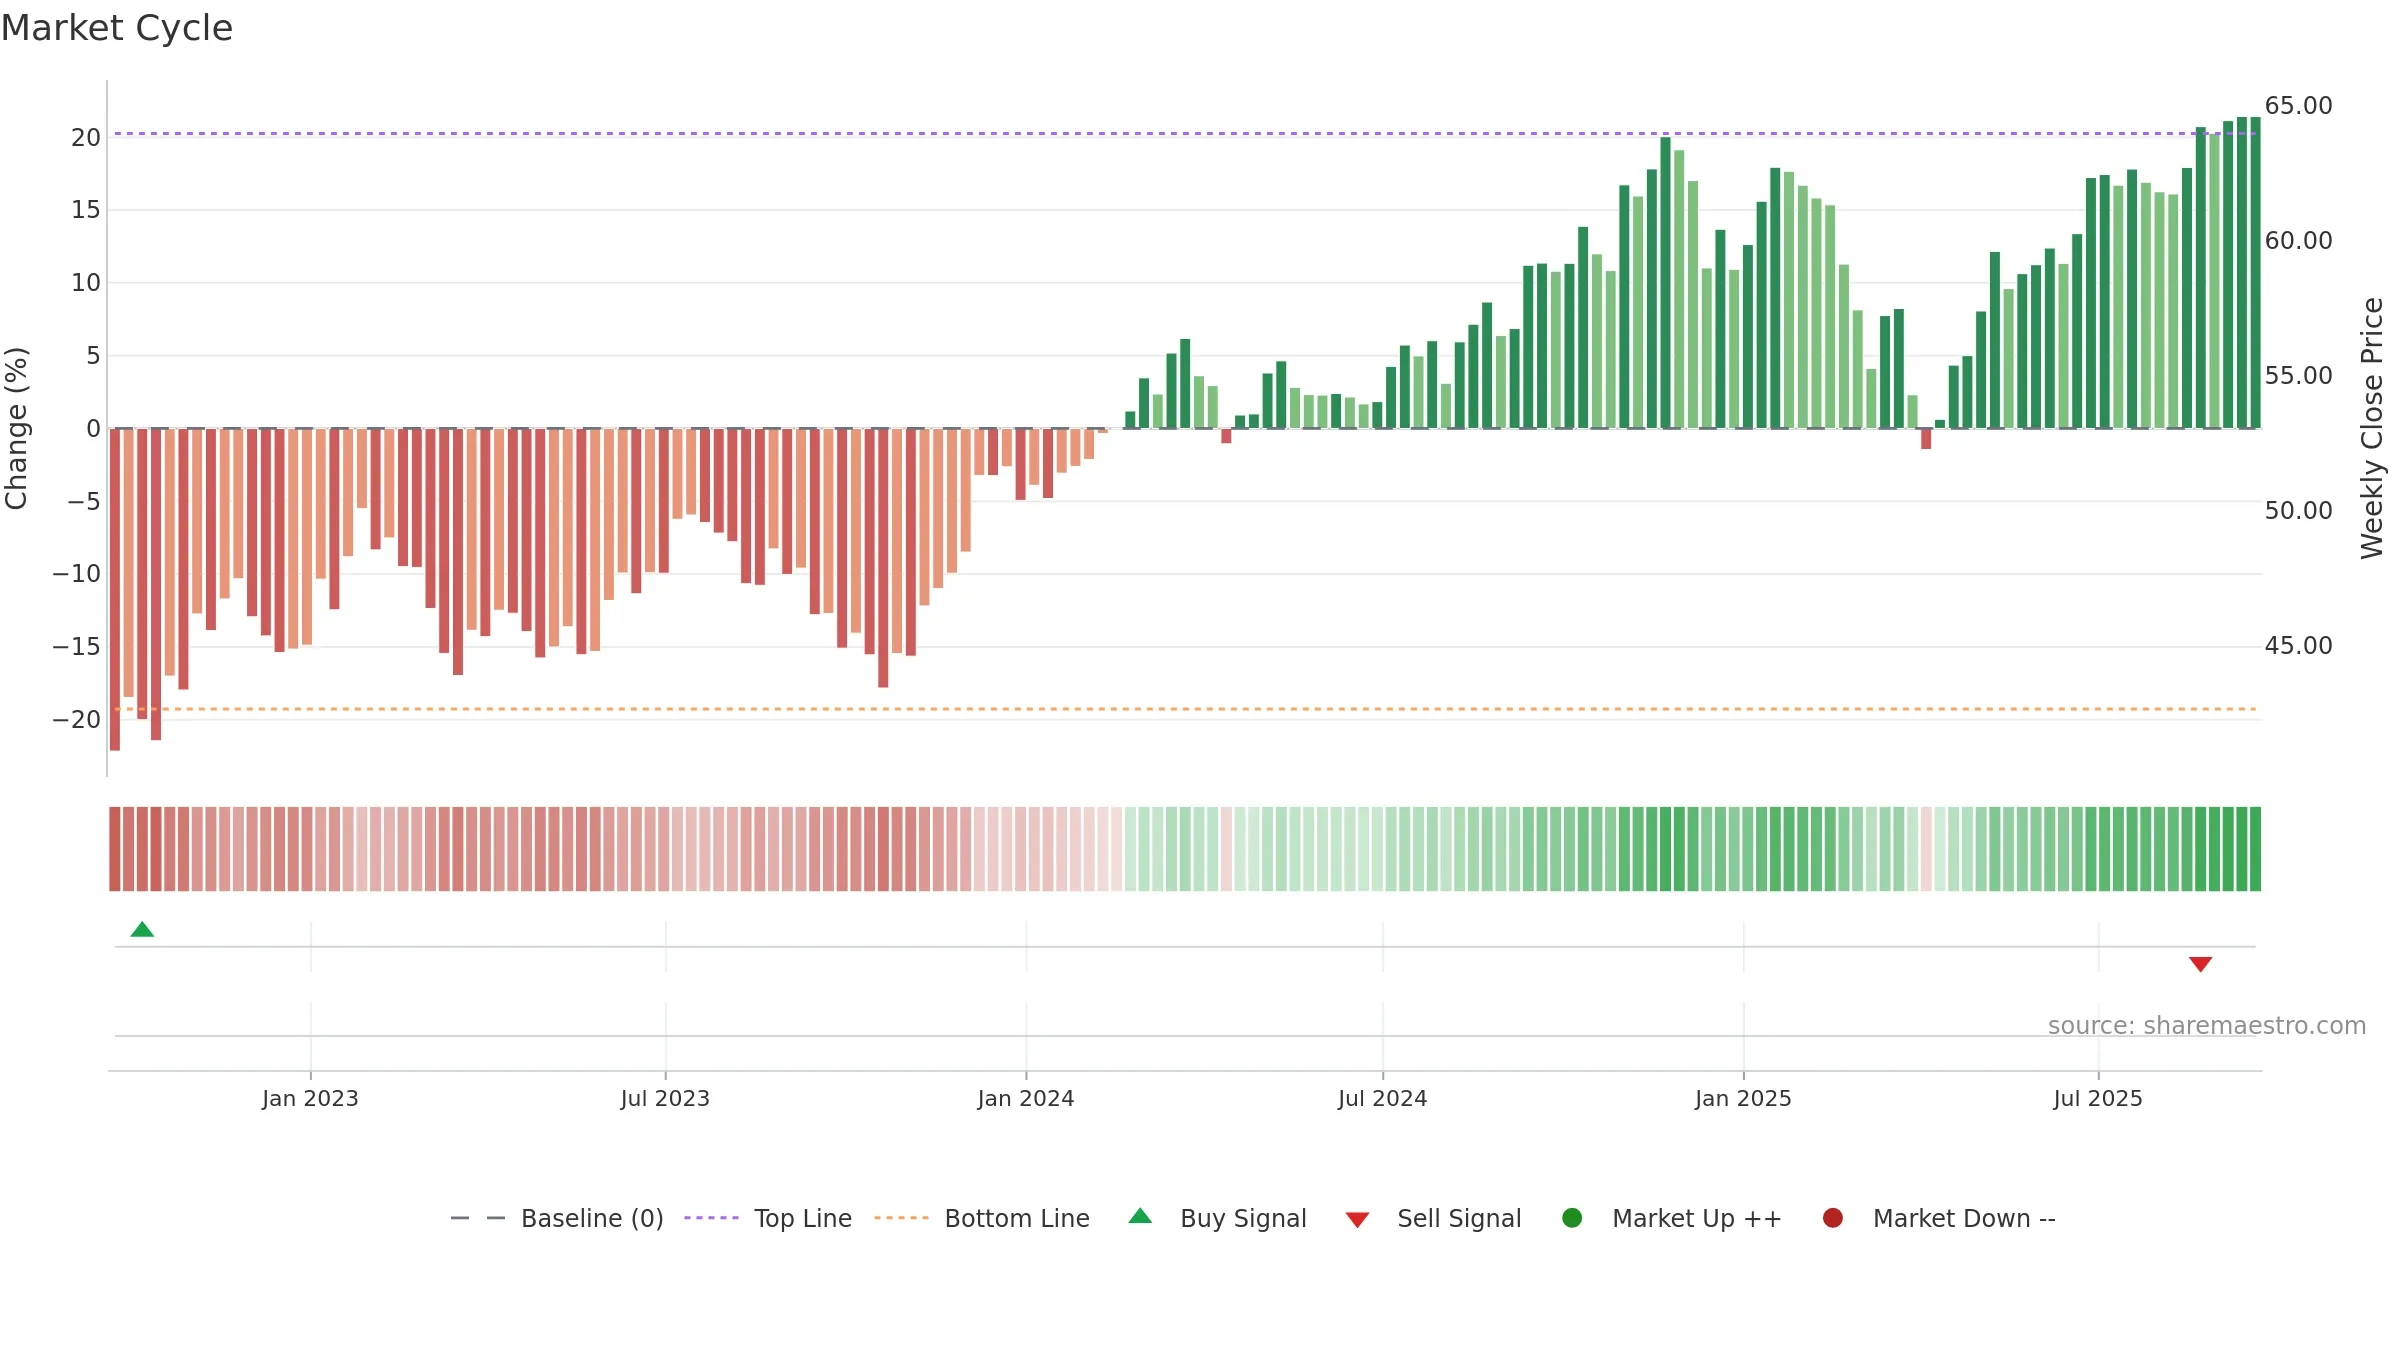Click the Change (%) axis title
Screen dimensions: 2400x1350
coord(16,428)
